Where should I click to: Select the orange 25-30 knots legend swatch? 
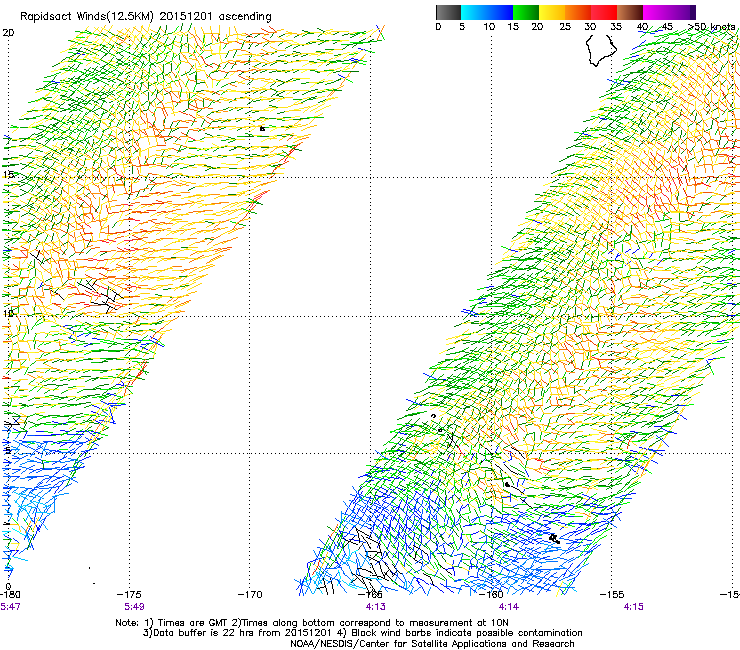(x=578, y=12)
